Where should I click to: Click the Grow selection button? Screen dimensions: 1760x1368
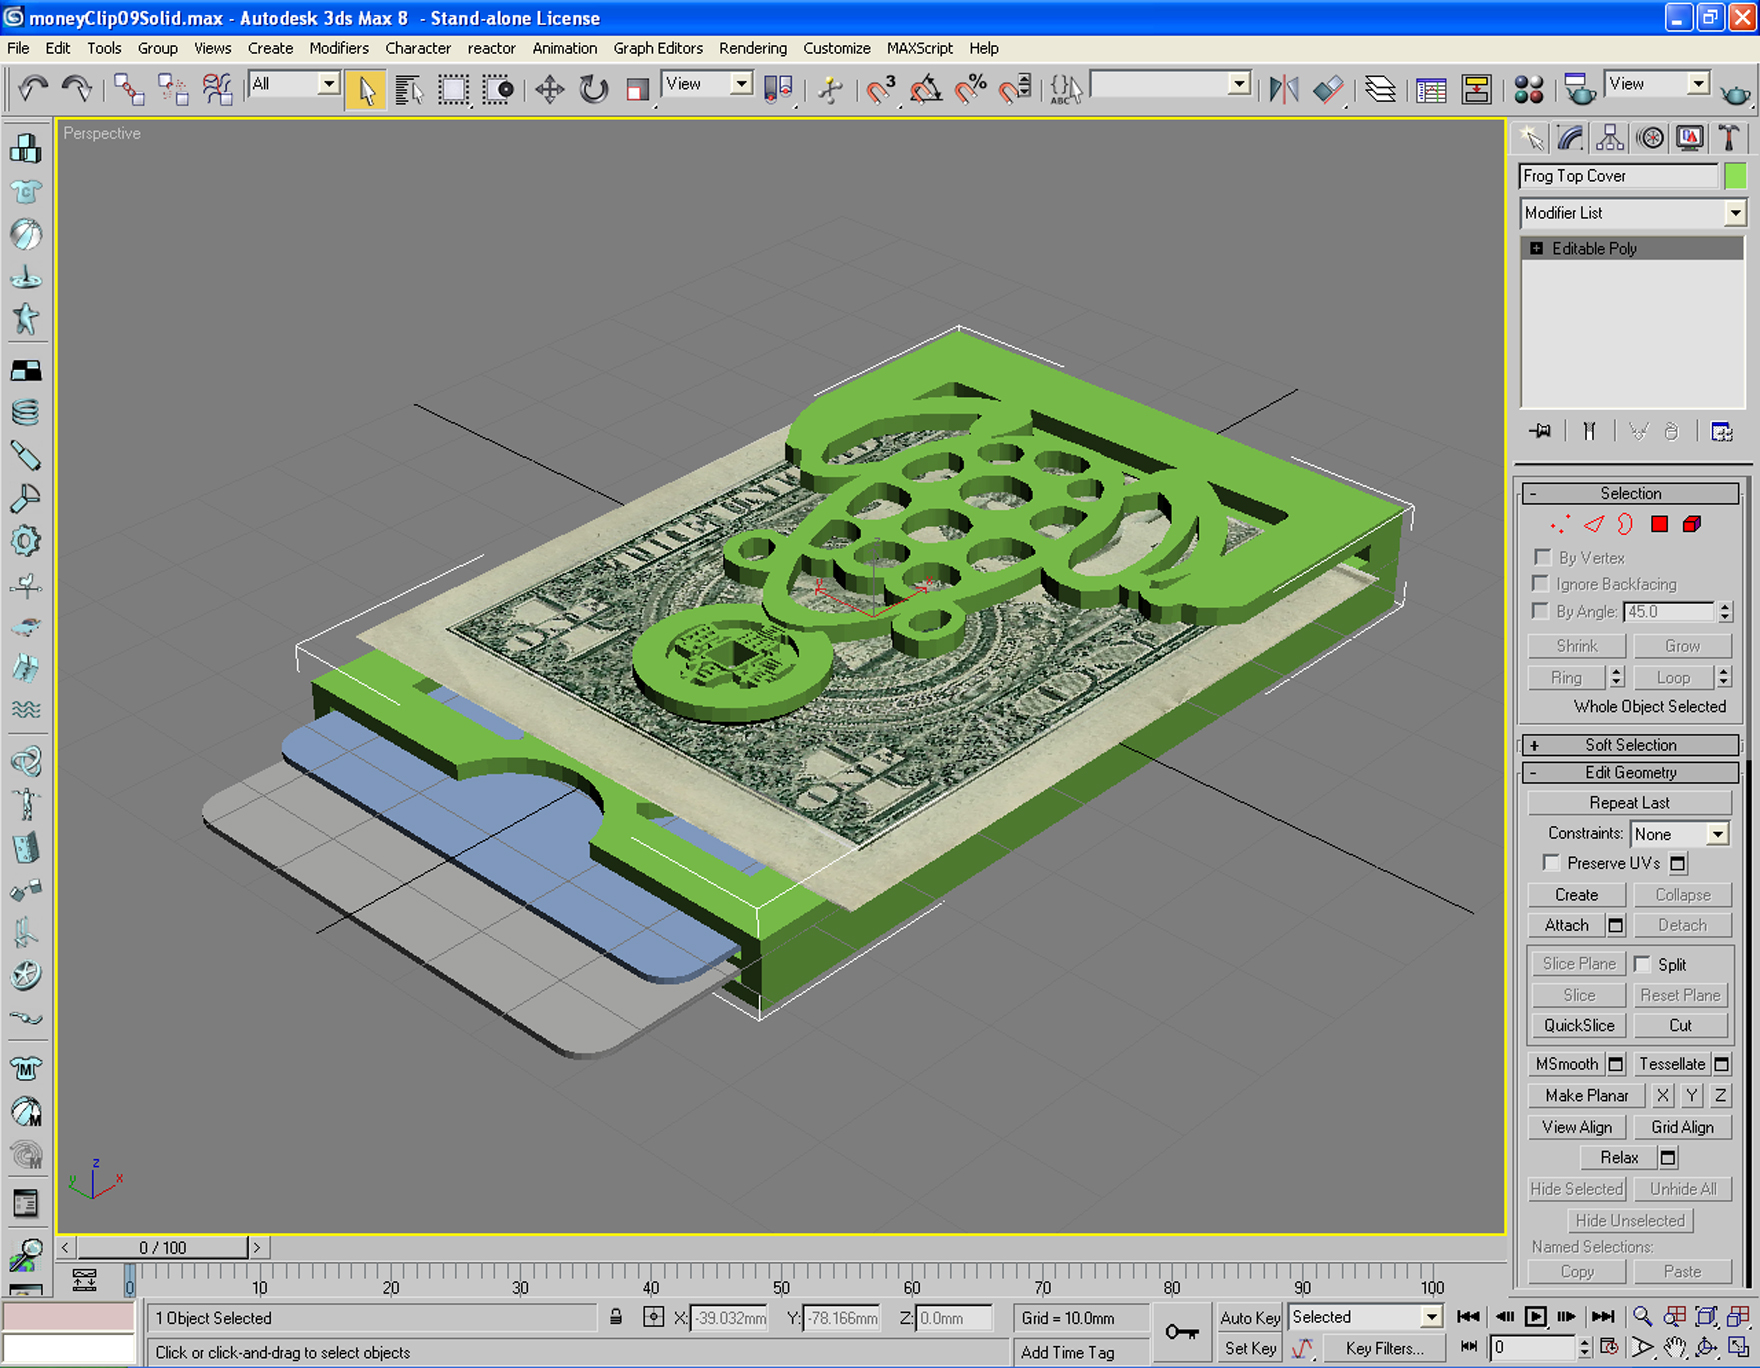1683,645
